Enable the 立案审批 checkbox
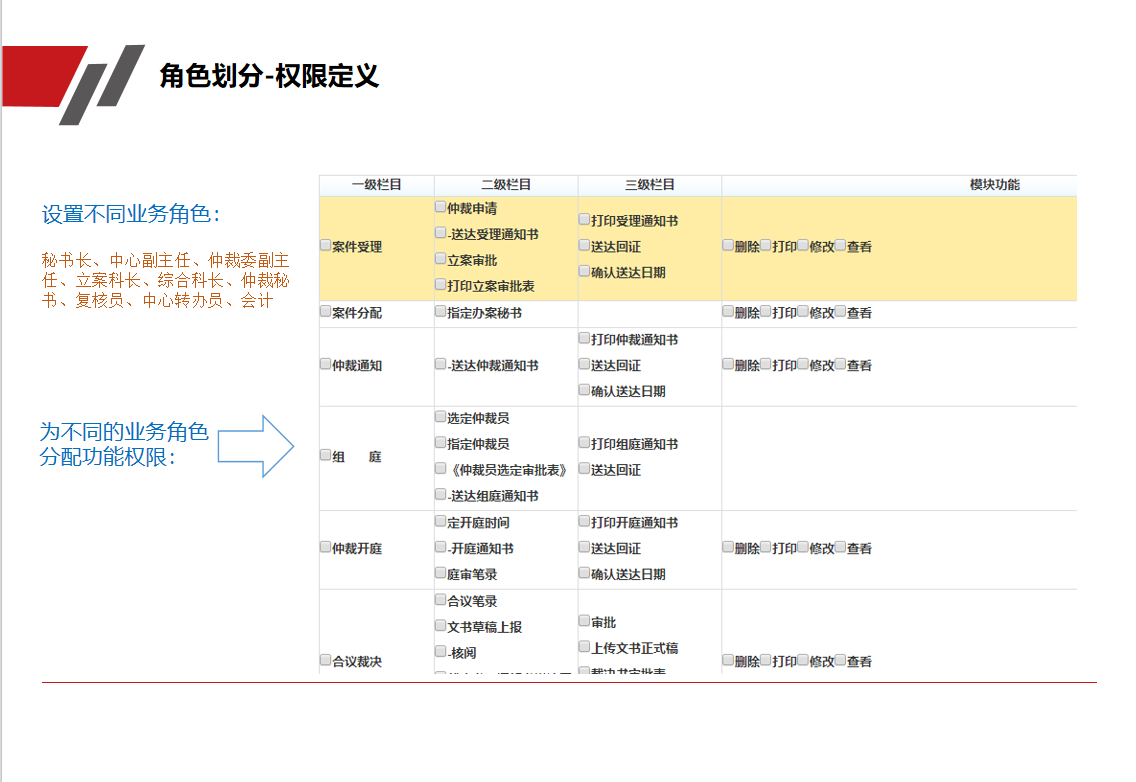The width and height of the screenshot is (1136, 782). tap(441, 259)
